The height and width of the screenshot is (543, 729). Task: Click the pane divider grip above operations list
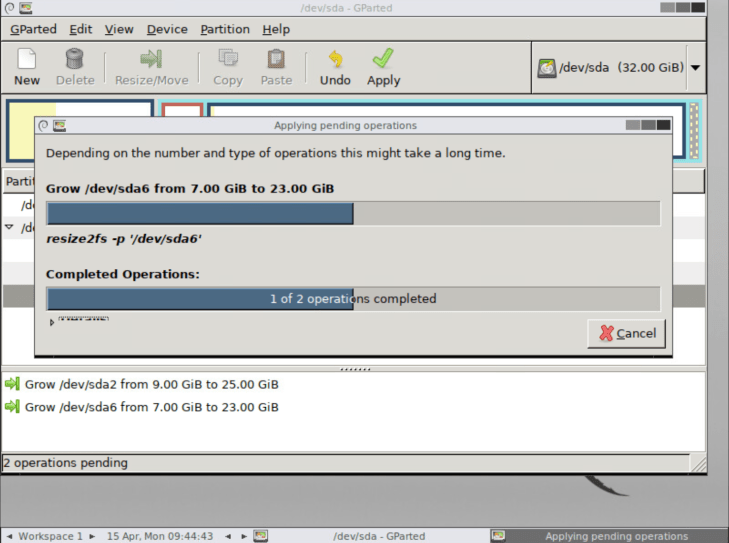tap(355, 369)
